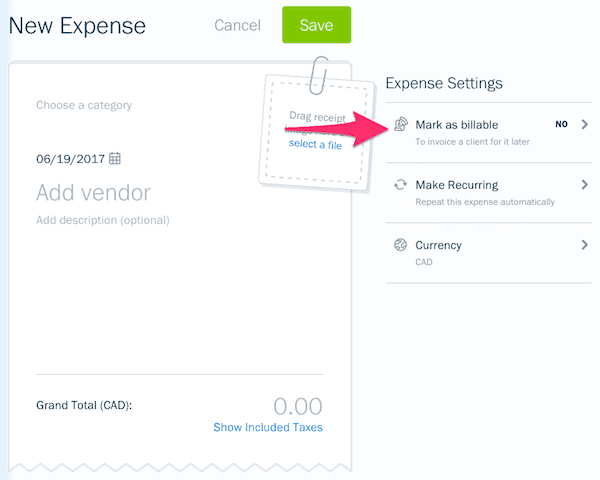Select the Mark as billable label
The width and height of the screenshot is (600, 480).
point(456,125)
